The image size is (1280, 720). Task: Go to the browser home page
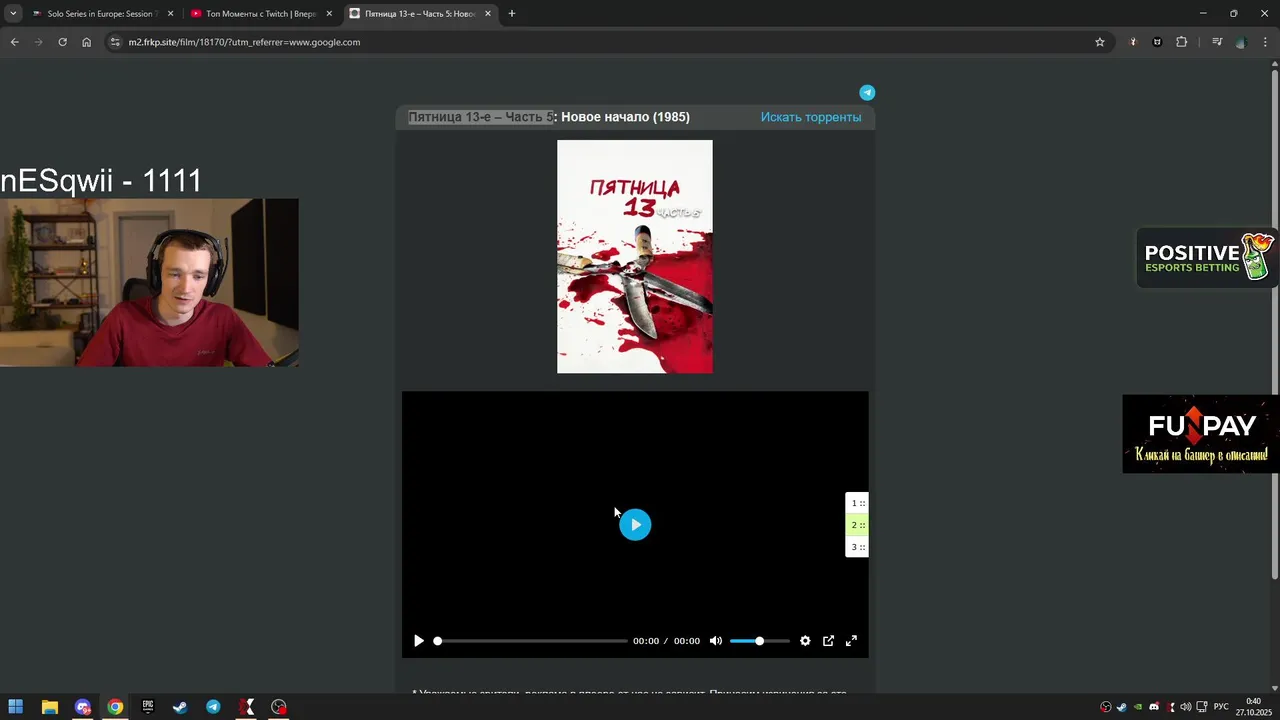point(86,42)
